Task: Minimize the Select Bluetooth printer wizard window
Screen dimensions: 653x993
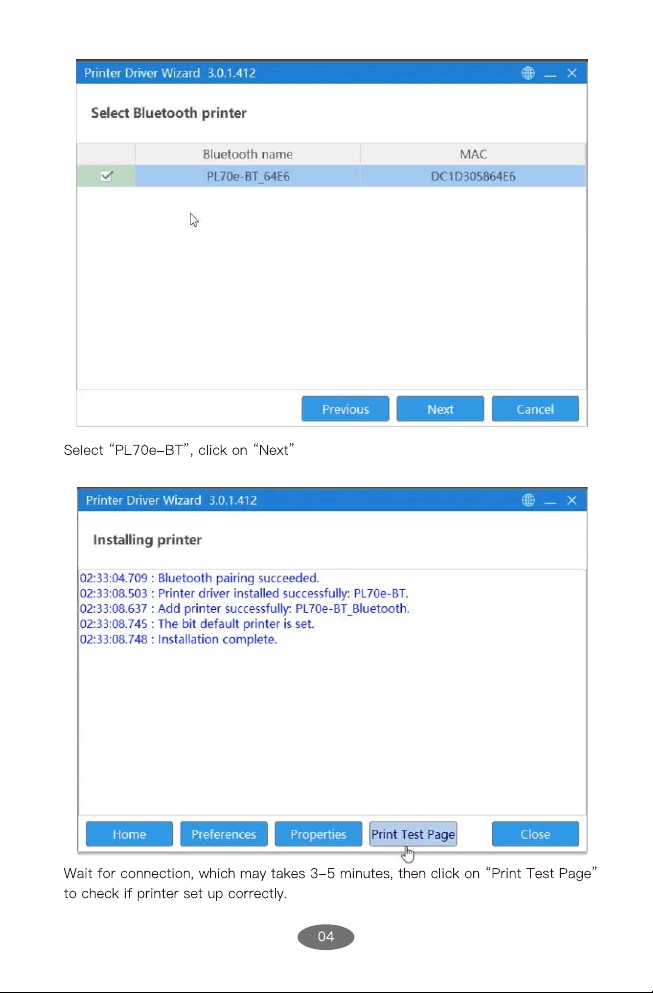Action: click(x=550, y=73)
